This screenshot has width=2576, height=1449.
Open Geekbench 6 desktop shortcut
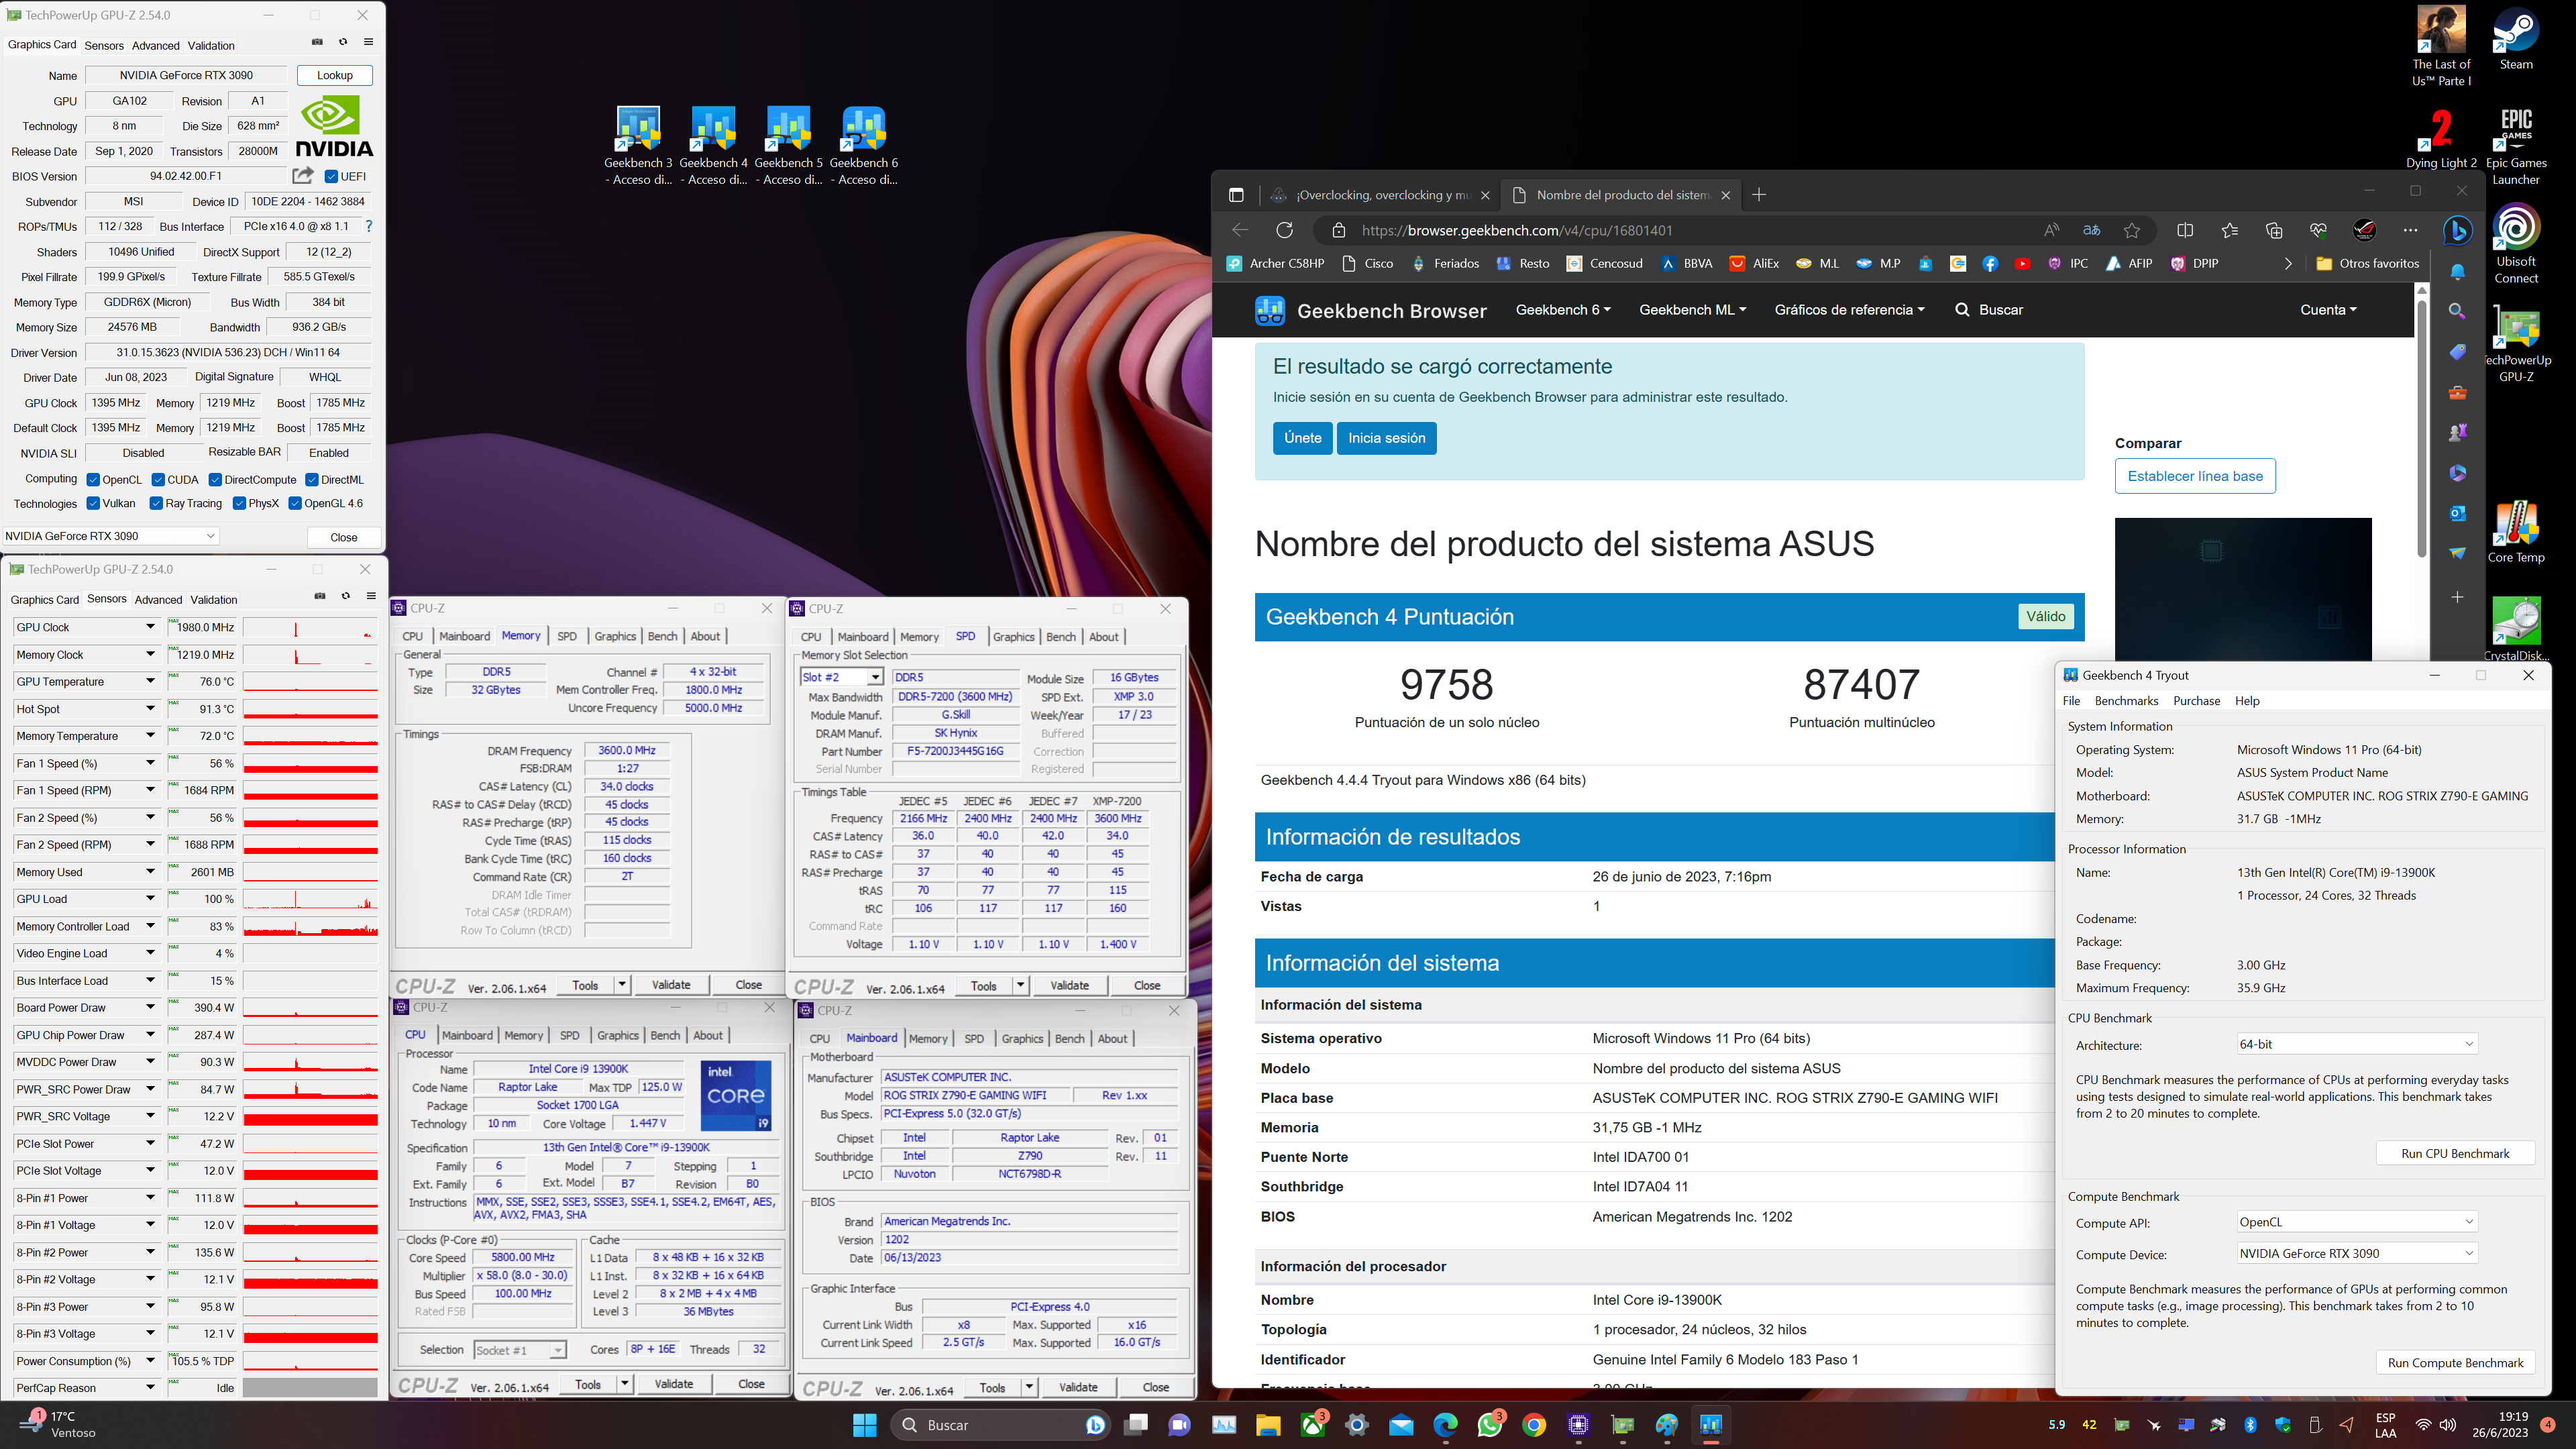point(863,146)
